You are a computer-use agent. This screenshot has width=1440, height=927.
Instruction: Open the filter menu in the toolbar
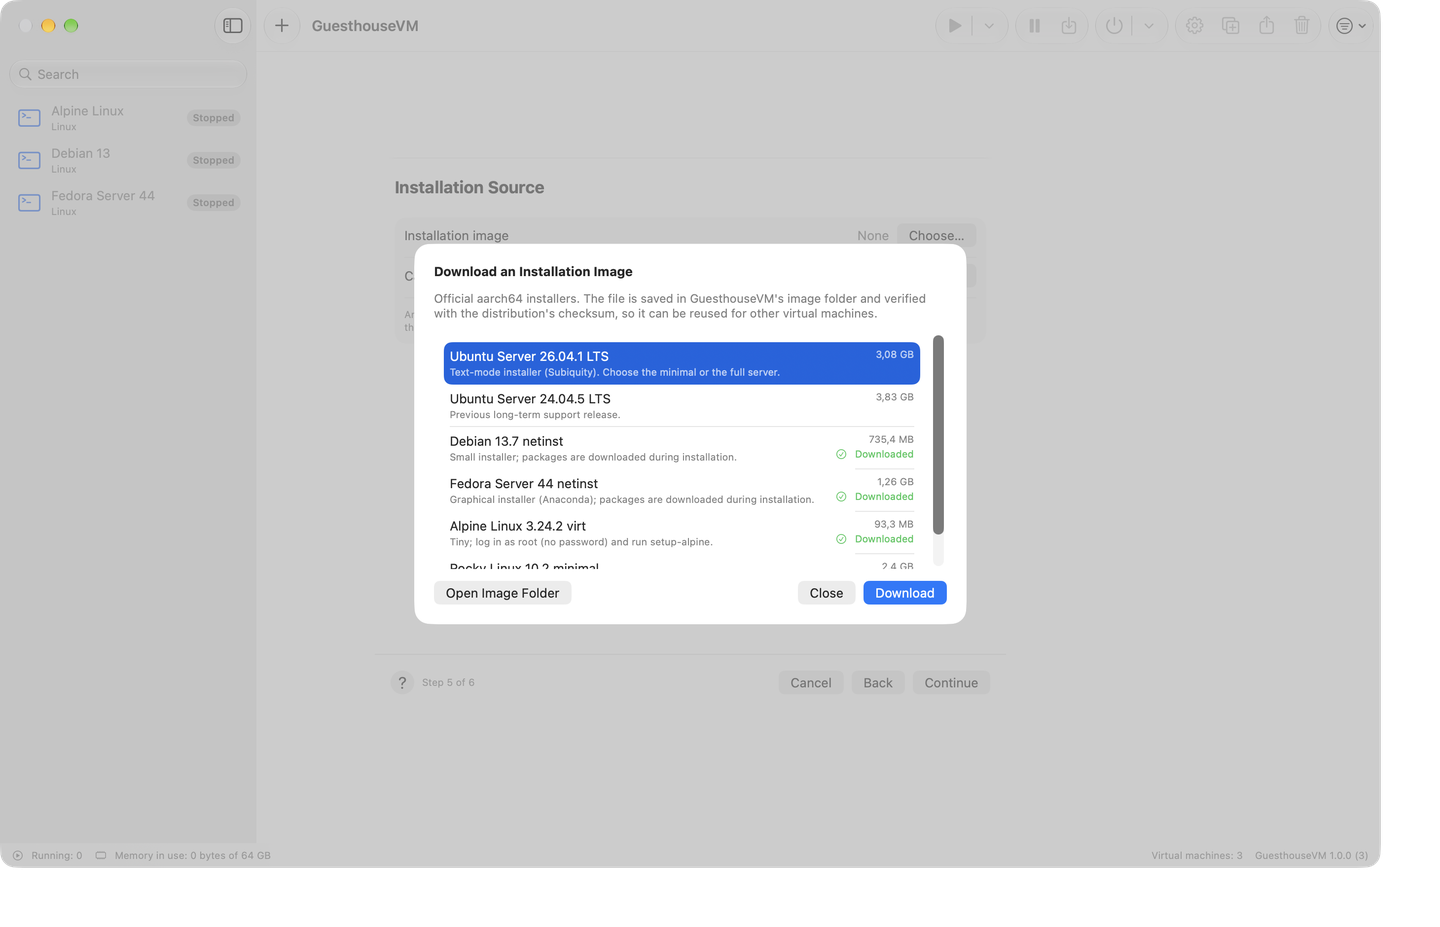click(x=1351, y=26)
